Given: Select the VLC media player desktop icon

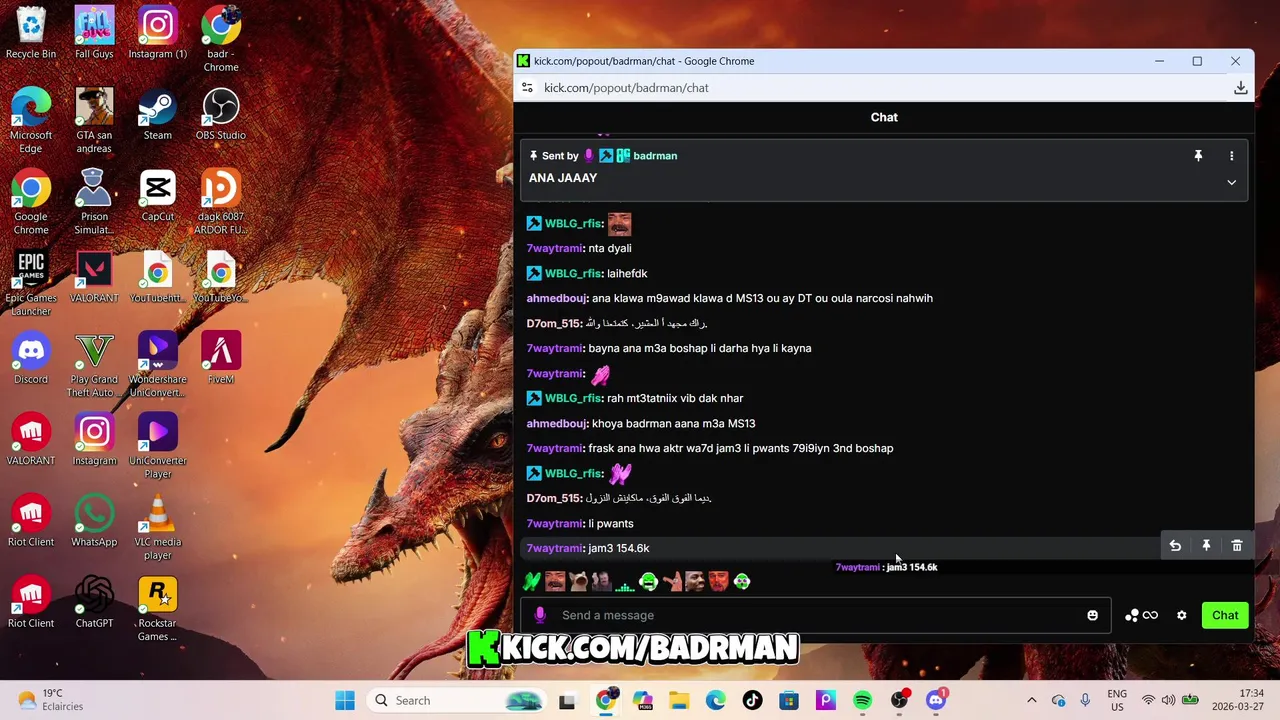Looking at the screenshot, I should point(157,527).
